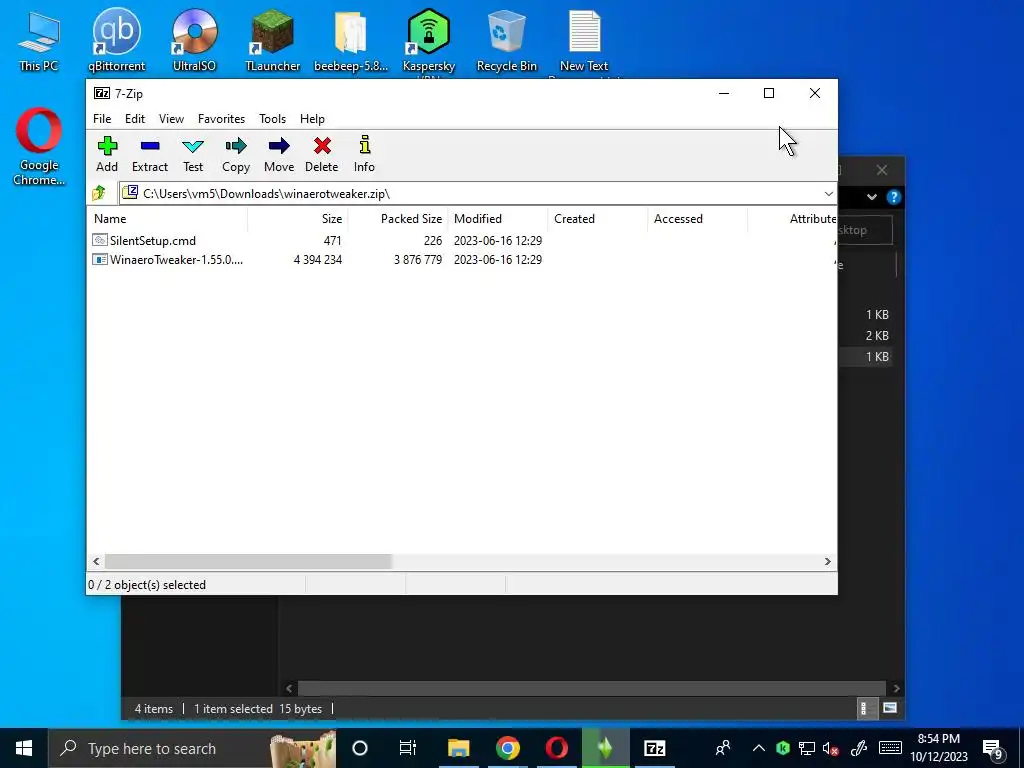Open the Edit menu
Viewport: 1024px width, 768px height.
[135, 119]
